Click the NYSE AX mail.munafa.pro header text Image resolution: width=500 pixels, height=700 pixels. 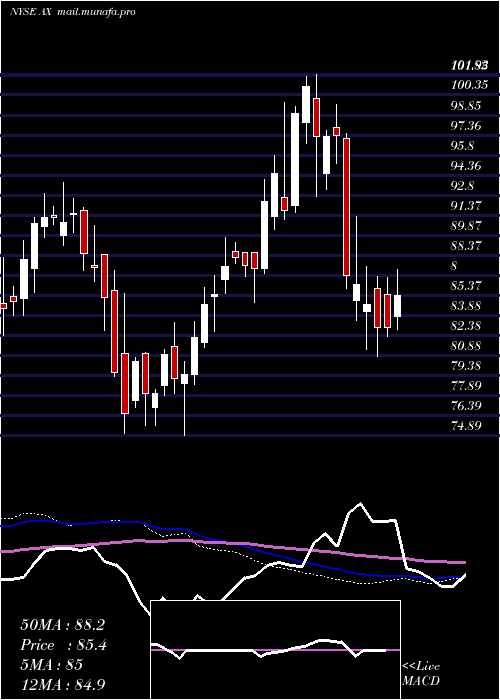click(x=72, y=12)
